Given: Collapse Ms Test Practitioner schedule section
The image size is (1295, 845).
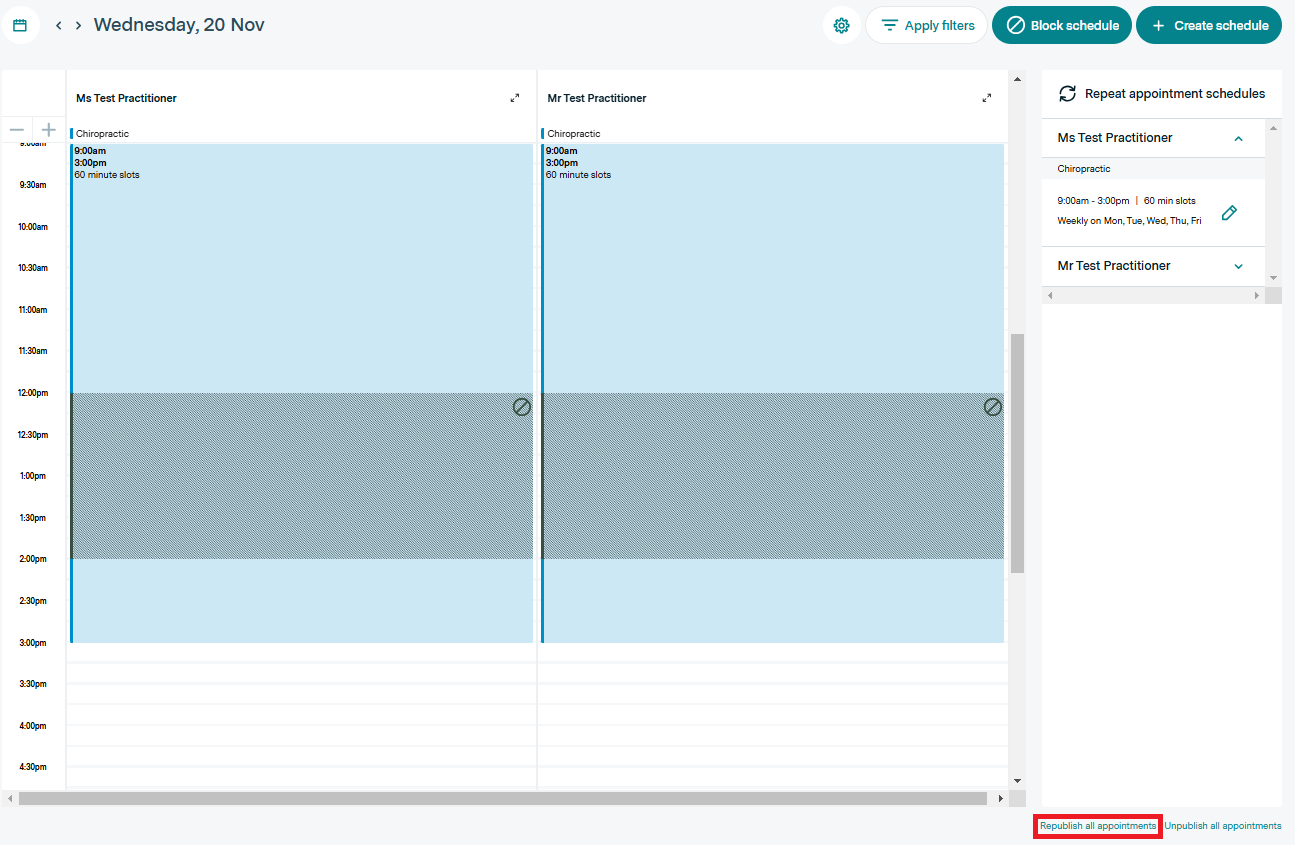Looking at the screenshot, I should [x=1238, y=139].
